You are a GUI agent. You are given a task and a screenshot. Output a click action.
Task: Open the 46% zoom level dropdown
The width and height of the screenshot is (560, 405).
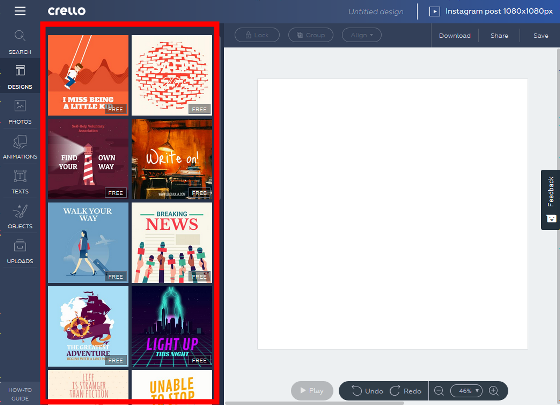tap(466, 391)
